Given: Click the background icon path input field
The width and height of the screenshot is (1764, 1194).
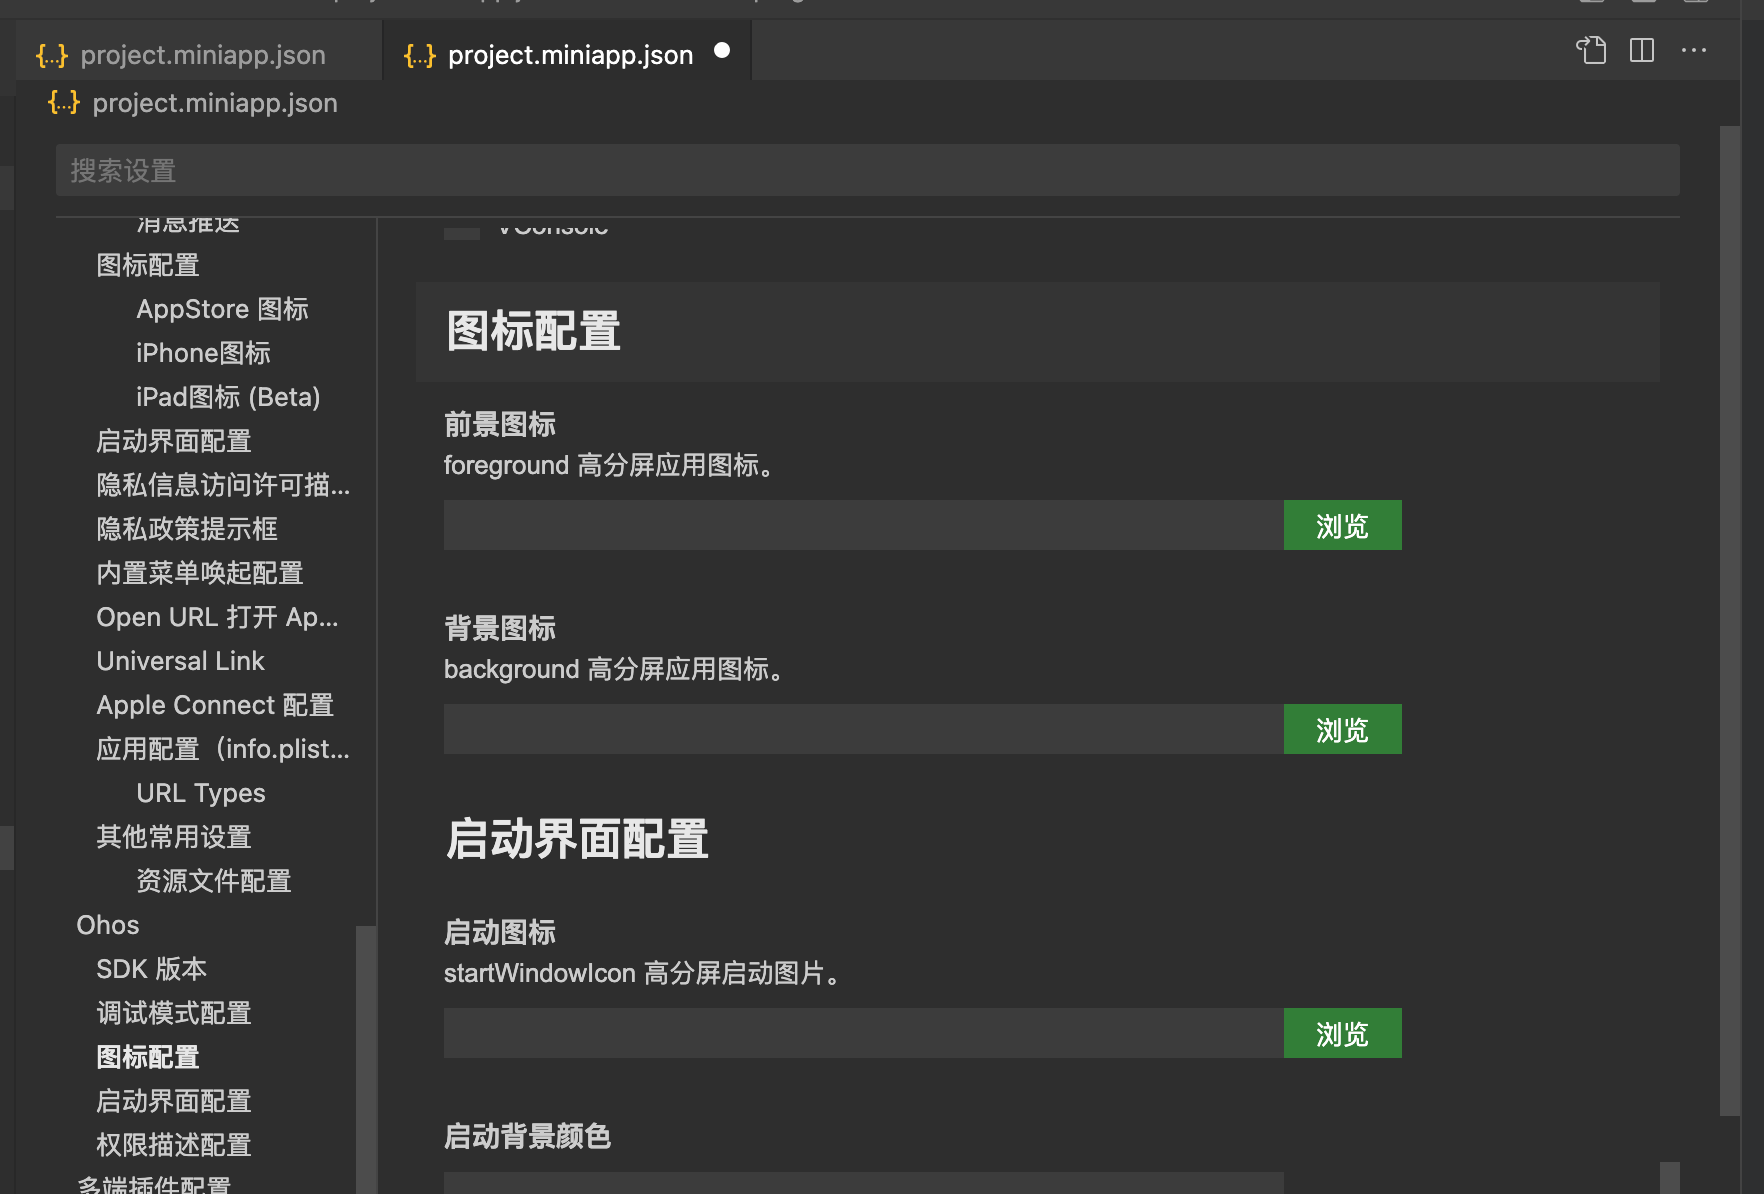Looking at the screenshot, I should (x=863, y=730).
